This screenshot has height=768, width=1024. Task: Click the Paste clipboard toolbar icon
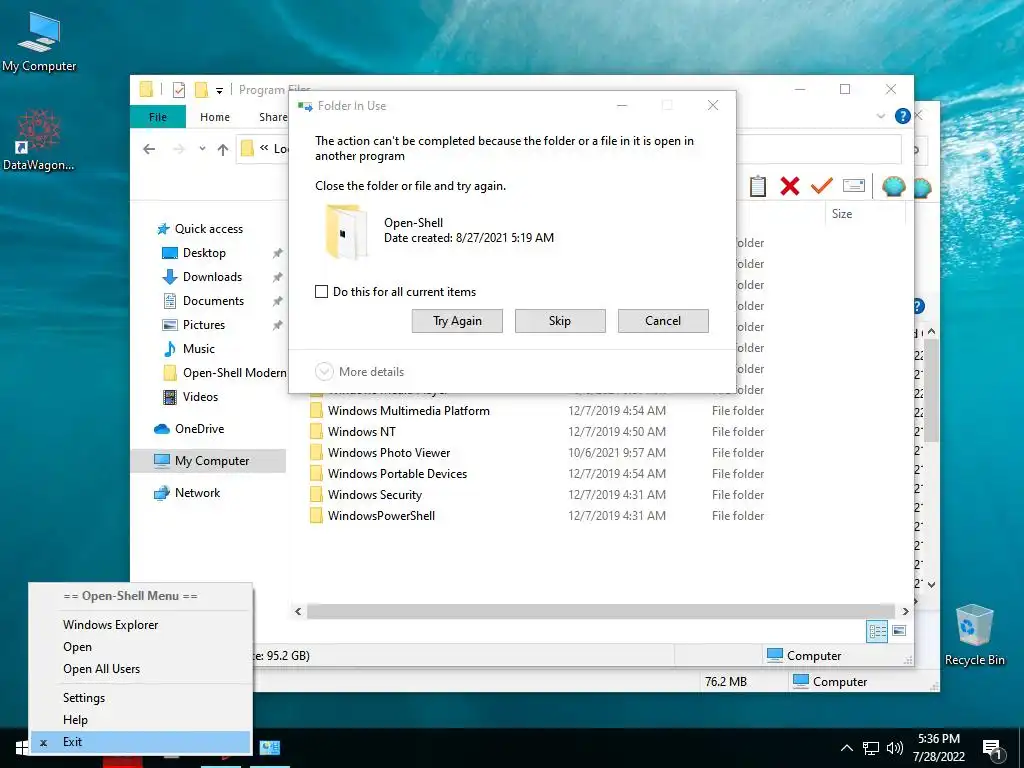758,186
